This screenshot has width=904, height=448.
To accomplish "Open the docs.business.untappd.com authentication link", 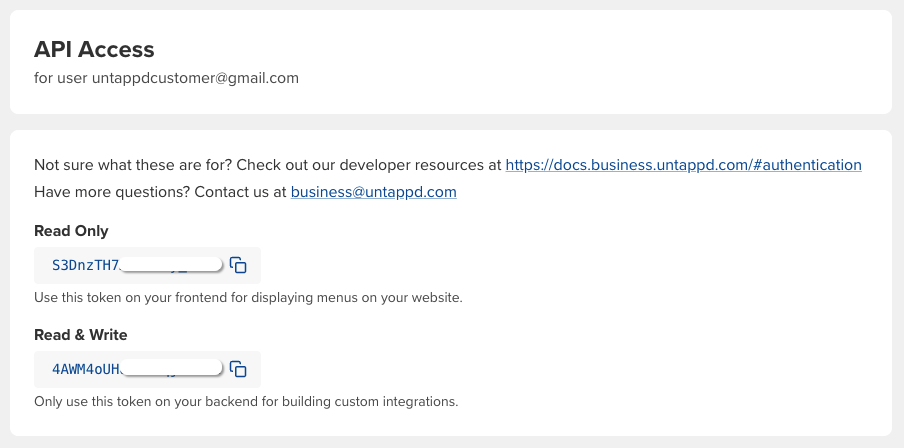I will pyautogui.click(x=683, y=165).
